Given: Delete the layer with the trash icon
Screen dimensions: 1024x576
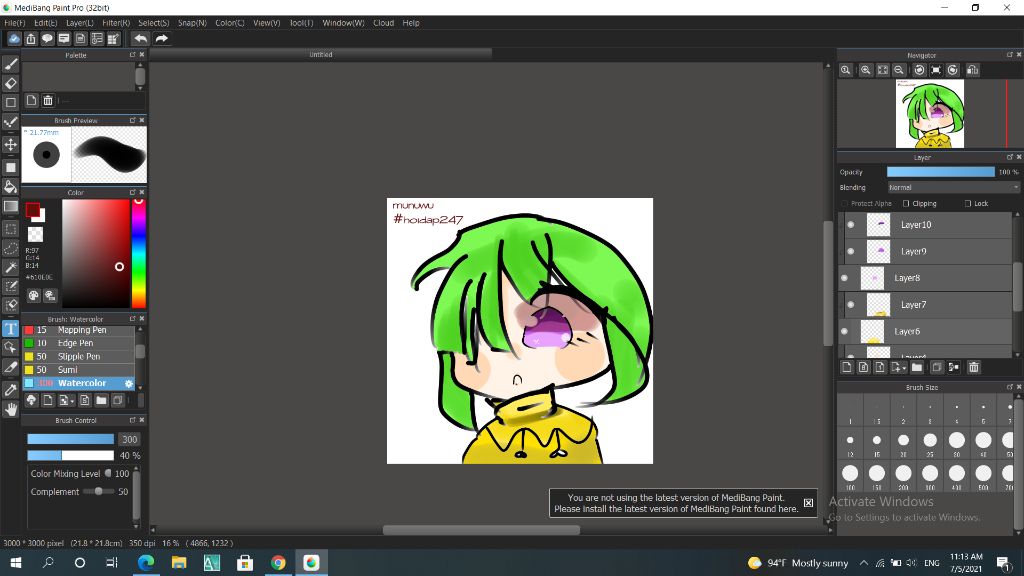Looking at the screenshot, I should (974, 367).
